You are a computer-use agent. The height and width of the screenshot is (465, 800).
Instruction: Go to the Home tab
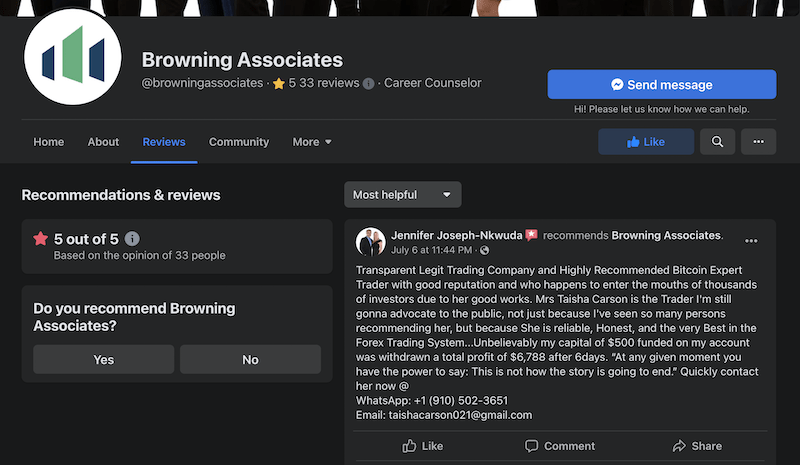[49, 142]
